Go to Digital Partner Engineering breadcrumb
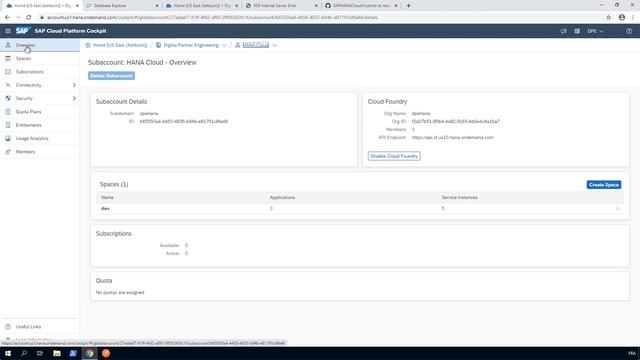 point(191,45)
